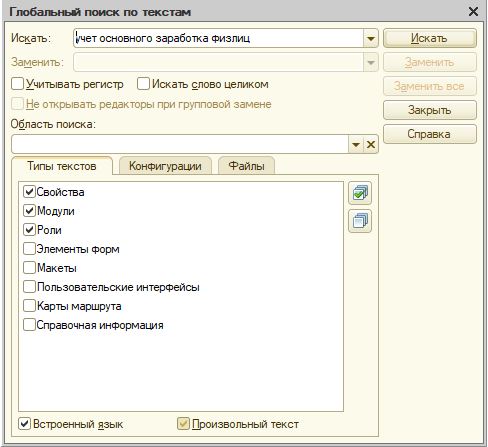Click the Область поиска input field

[180, 144]
